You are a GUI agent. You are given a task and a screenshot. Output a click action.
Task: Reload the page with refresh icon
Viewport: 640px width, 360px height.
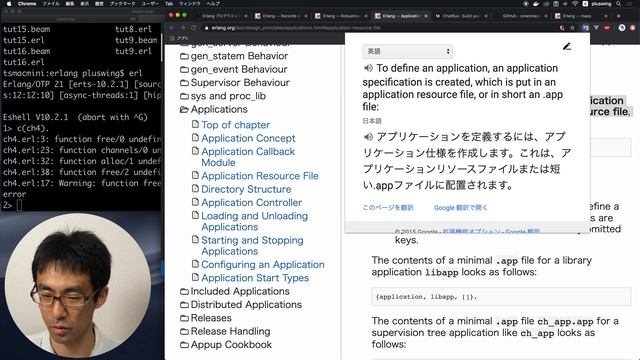193,28
